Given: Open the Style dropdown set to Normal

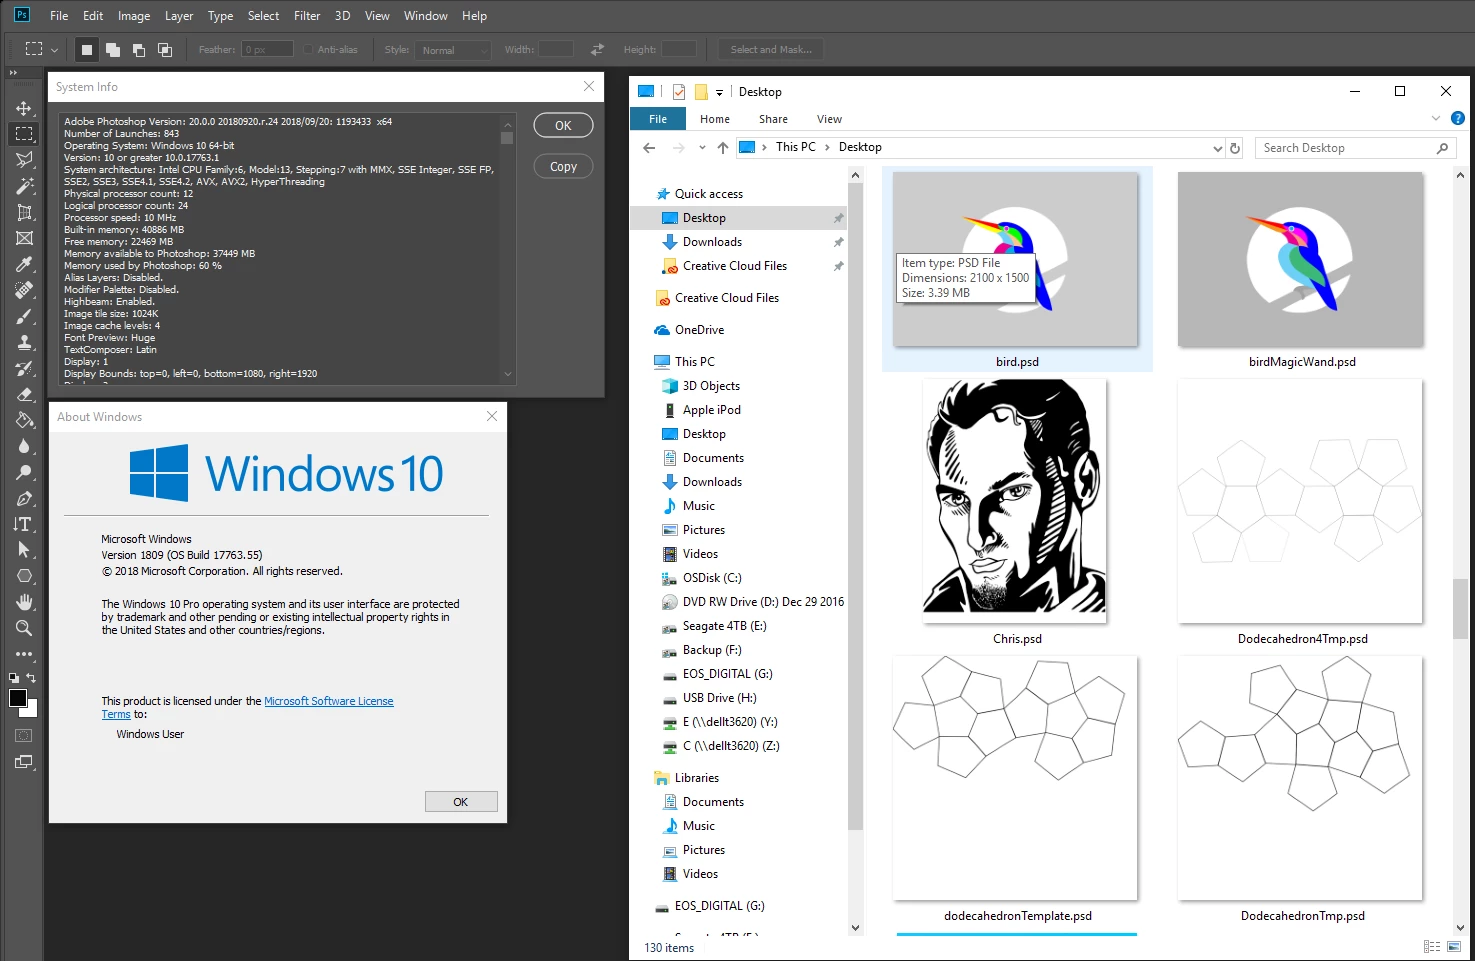Looking at the screenshot, I should tap(453, 50).
